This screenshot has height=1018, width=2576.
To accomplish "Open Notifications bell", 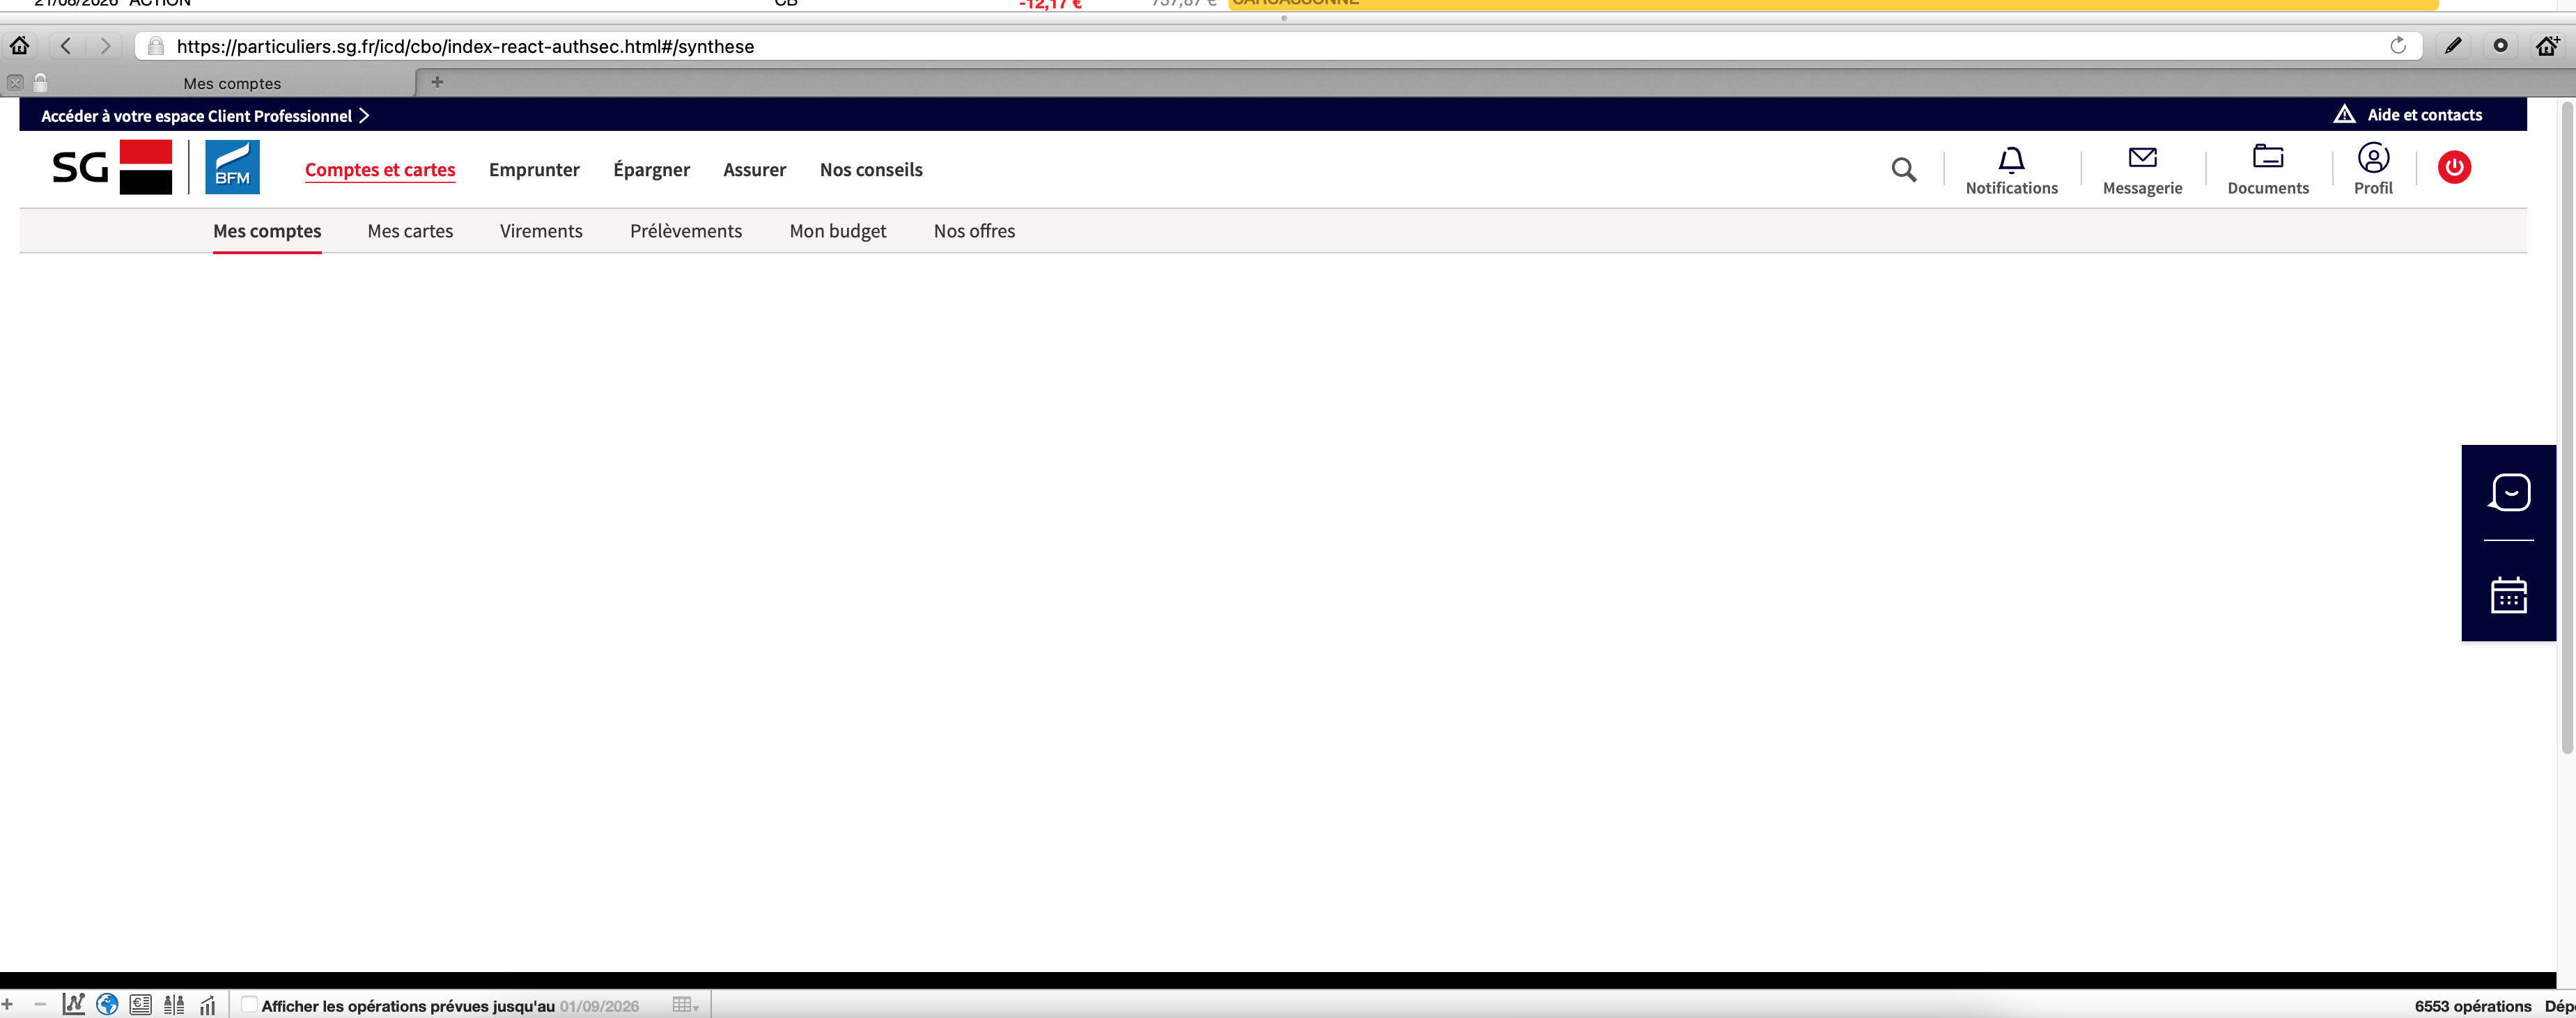I will click(x=2011, y=171).
